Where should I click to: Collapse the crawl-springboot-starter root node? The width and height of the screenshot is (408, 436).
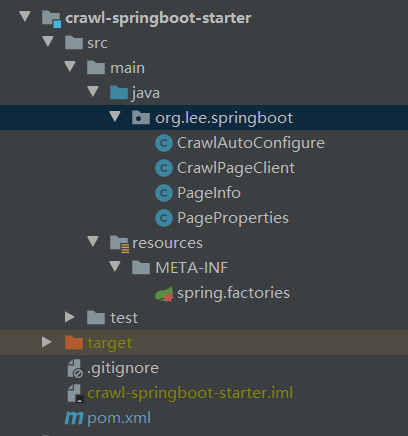(25, 16)
